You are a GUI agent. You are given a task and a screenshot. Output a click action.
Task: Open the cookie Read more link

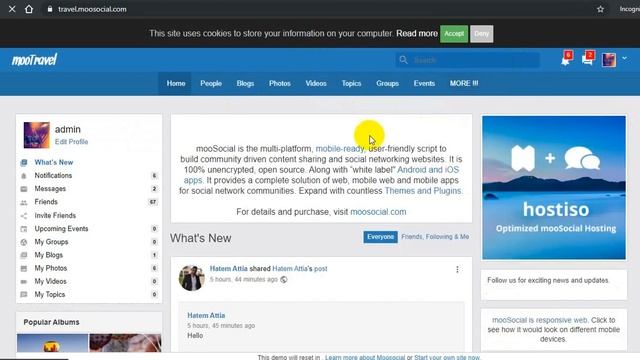(x=417, y=33)
